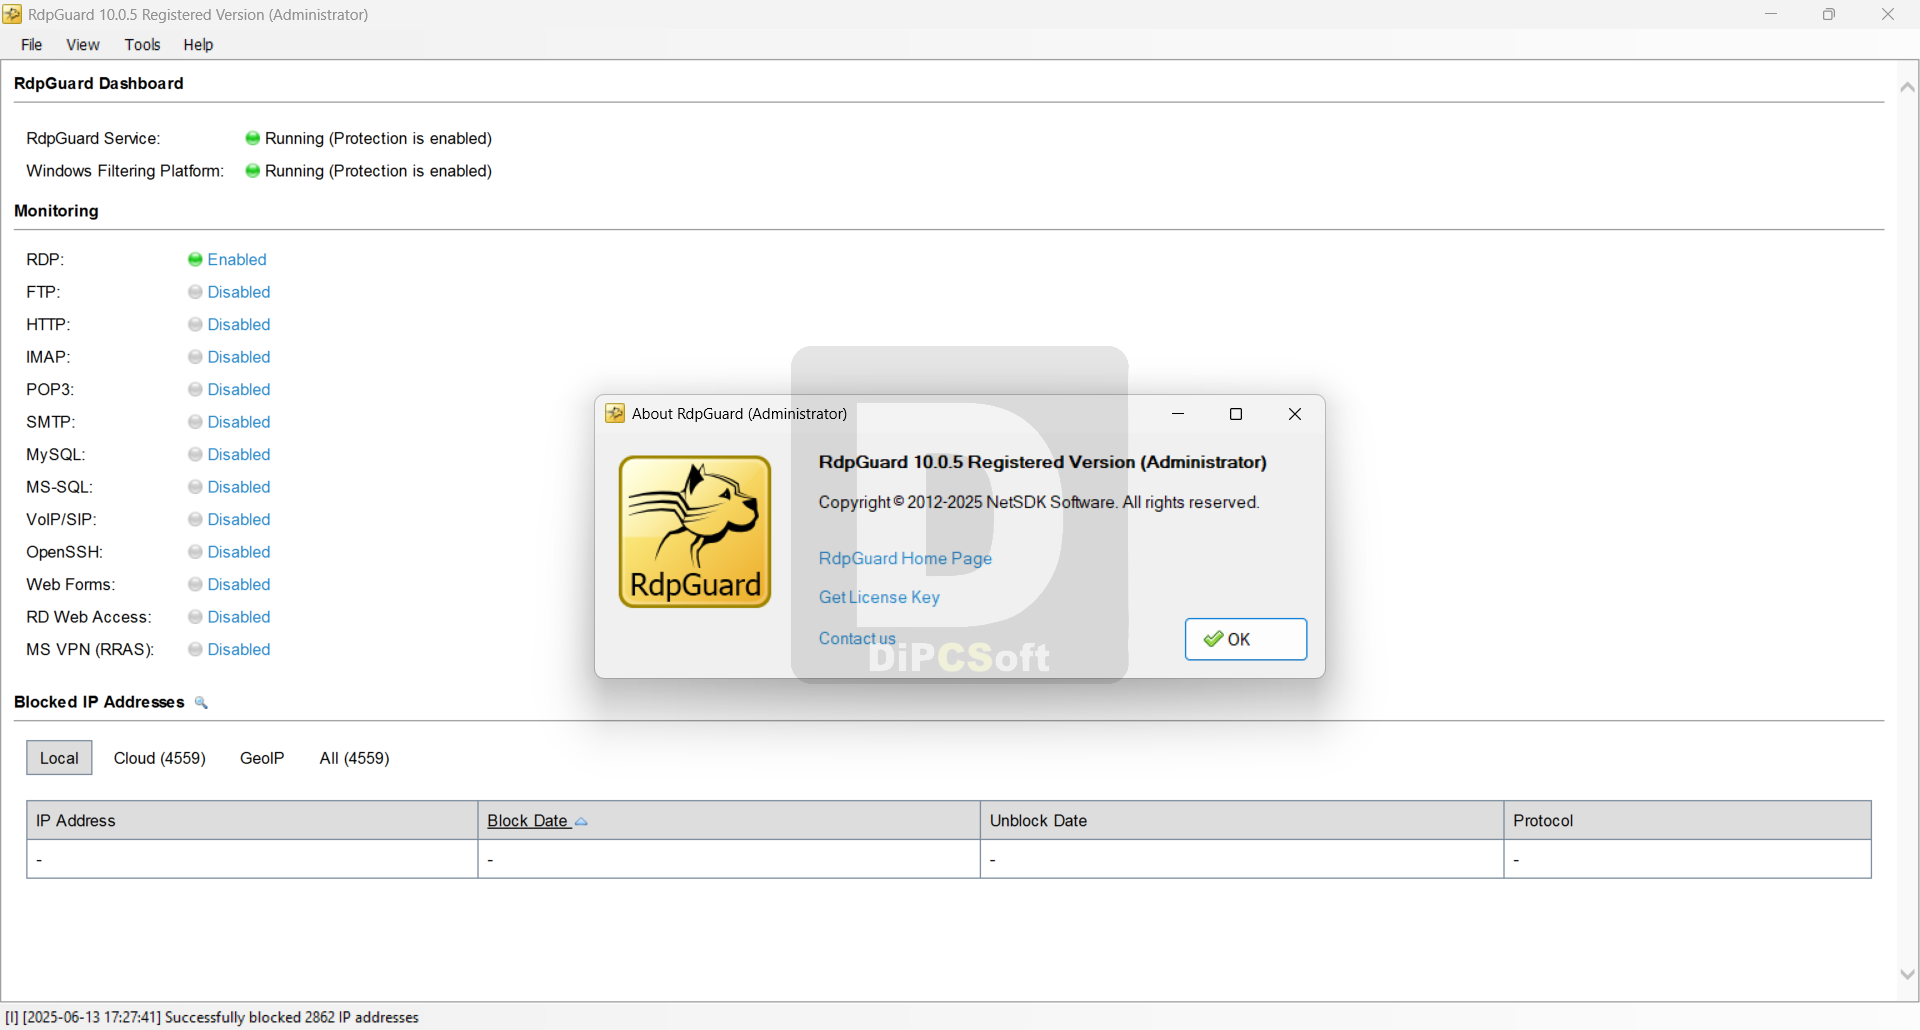Click the RD Web Access Disabled link
This screenshot has height=1030, width=1920.
(239, 617)
